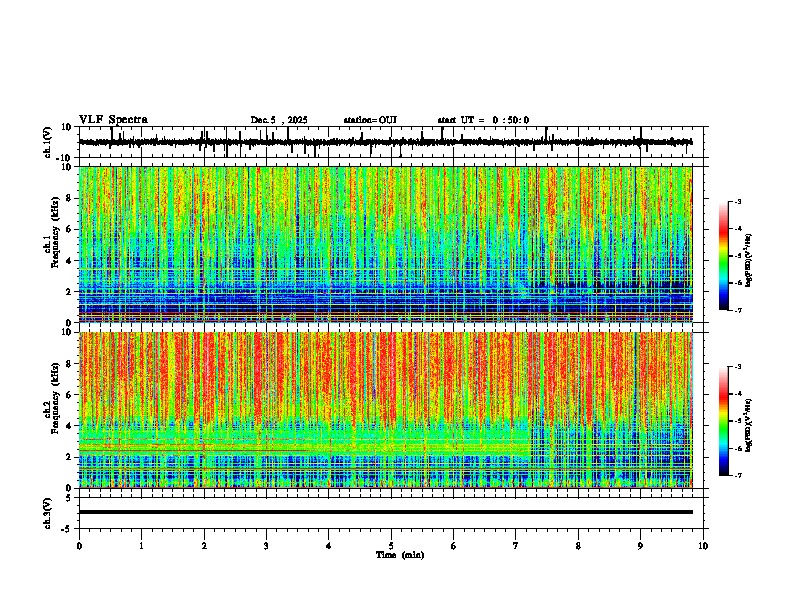
Task: Click time axis tick label "6"
Action: coord(454,546)
